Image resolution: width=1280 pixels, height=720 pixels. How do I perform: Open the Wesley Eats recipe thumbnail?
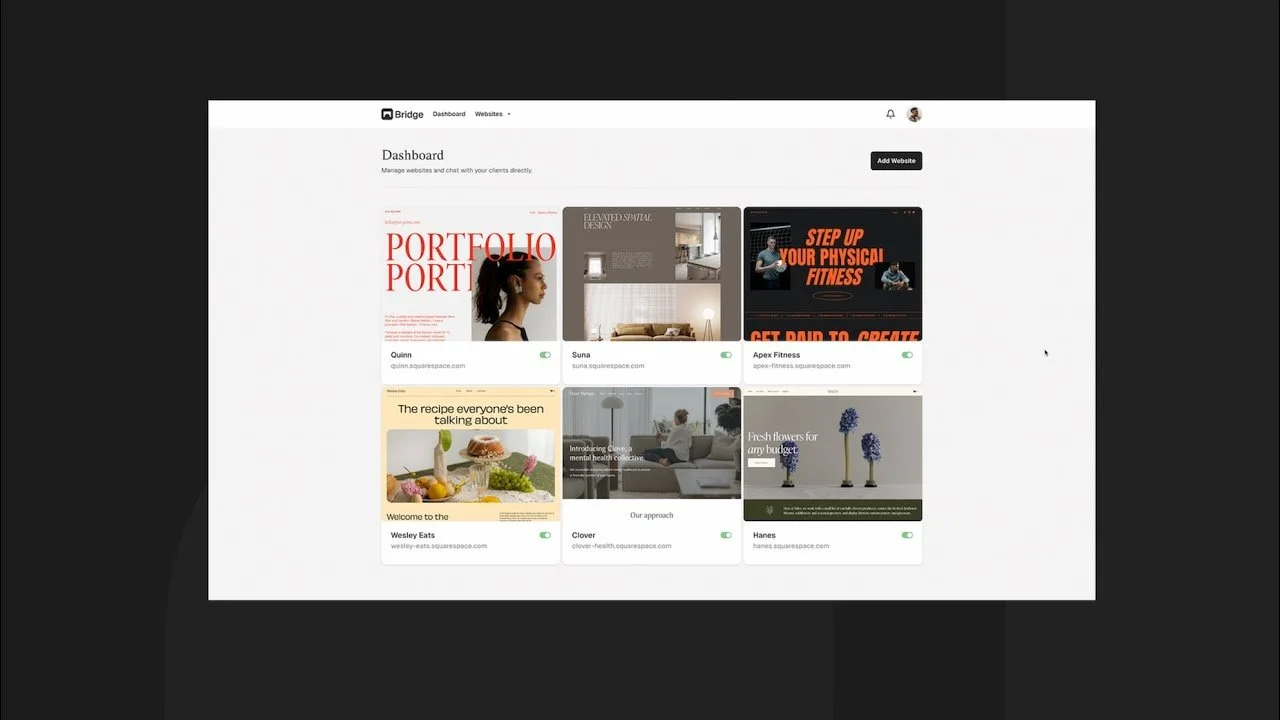469,455
